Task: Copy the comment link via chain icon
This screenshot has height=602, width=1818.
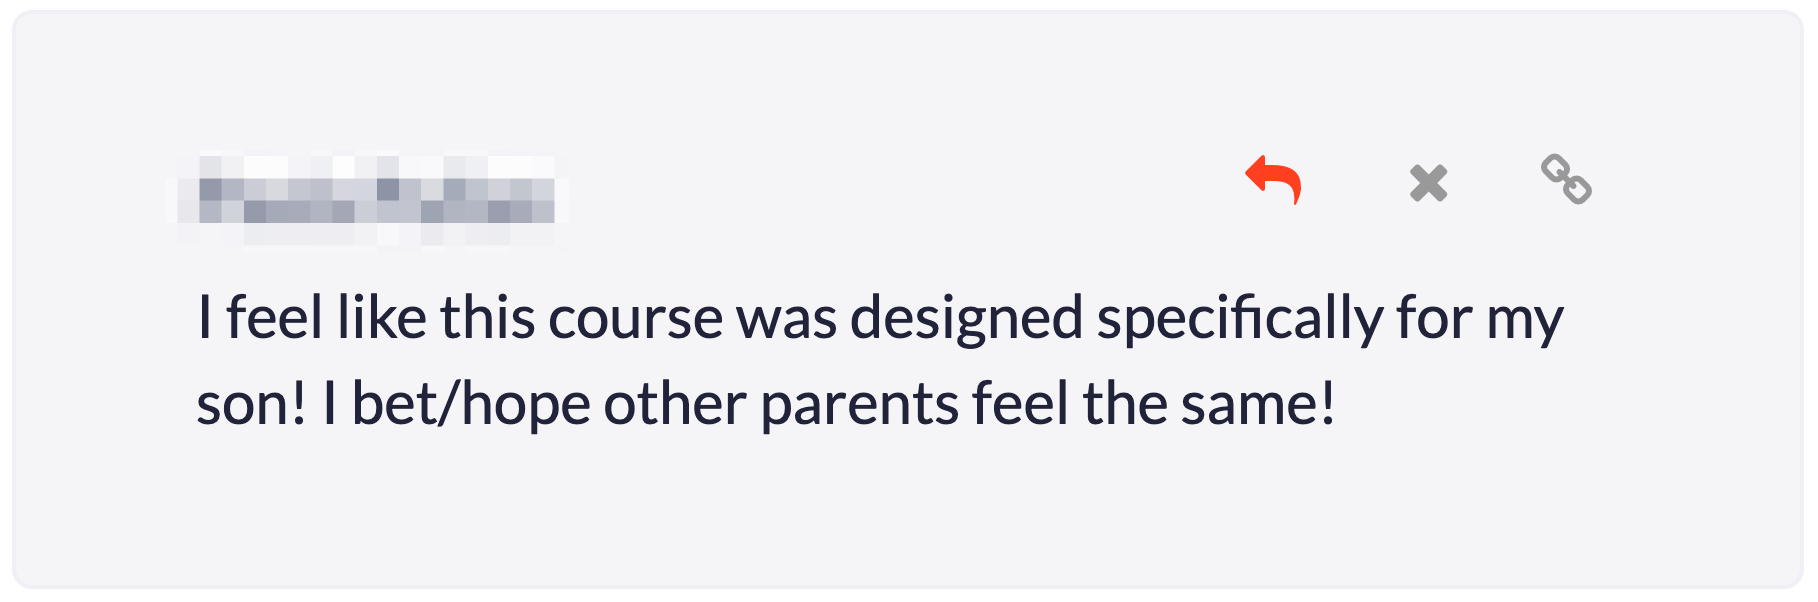Action: [x=1566, y=179]
